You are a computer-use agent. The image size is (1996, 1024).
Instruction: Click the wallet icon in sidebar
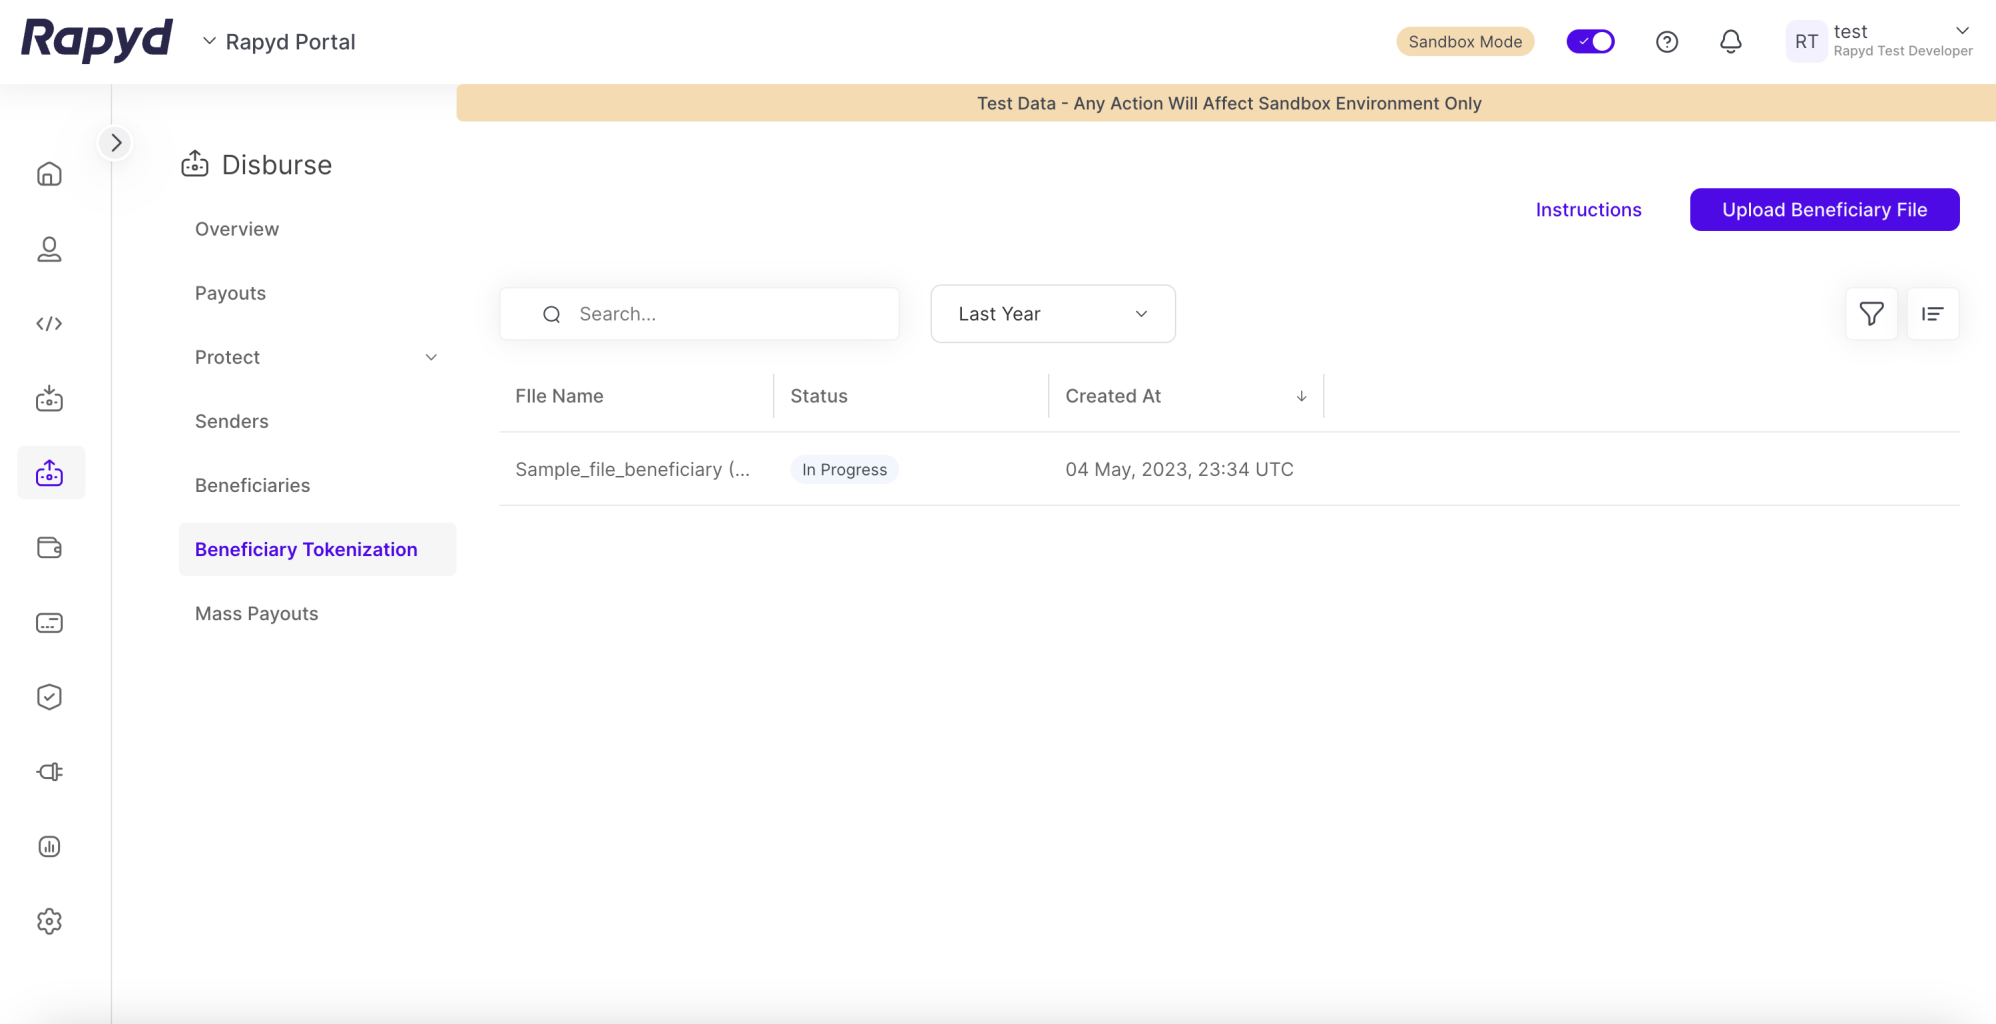[49, 547]
